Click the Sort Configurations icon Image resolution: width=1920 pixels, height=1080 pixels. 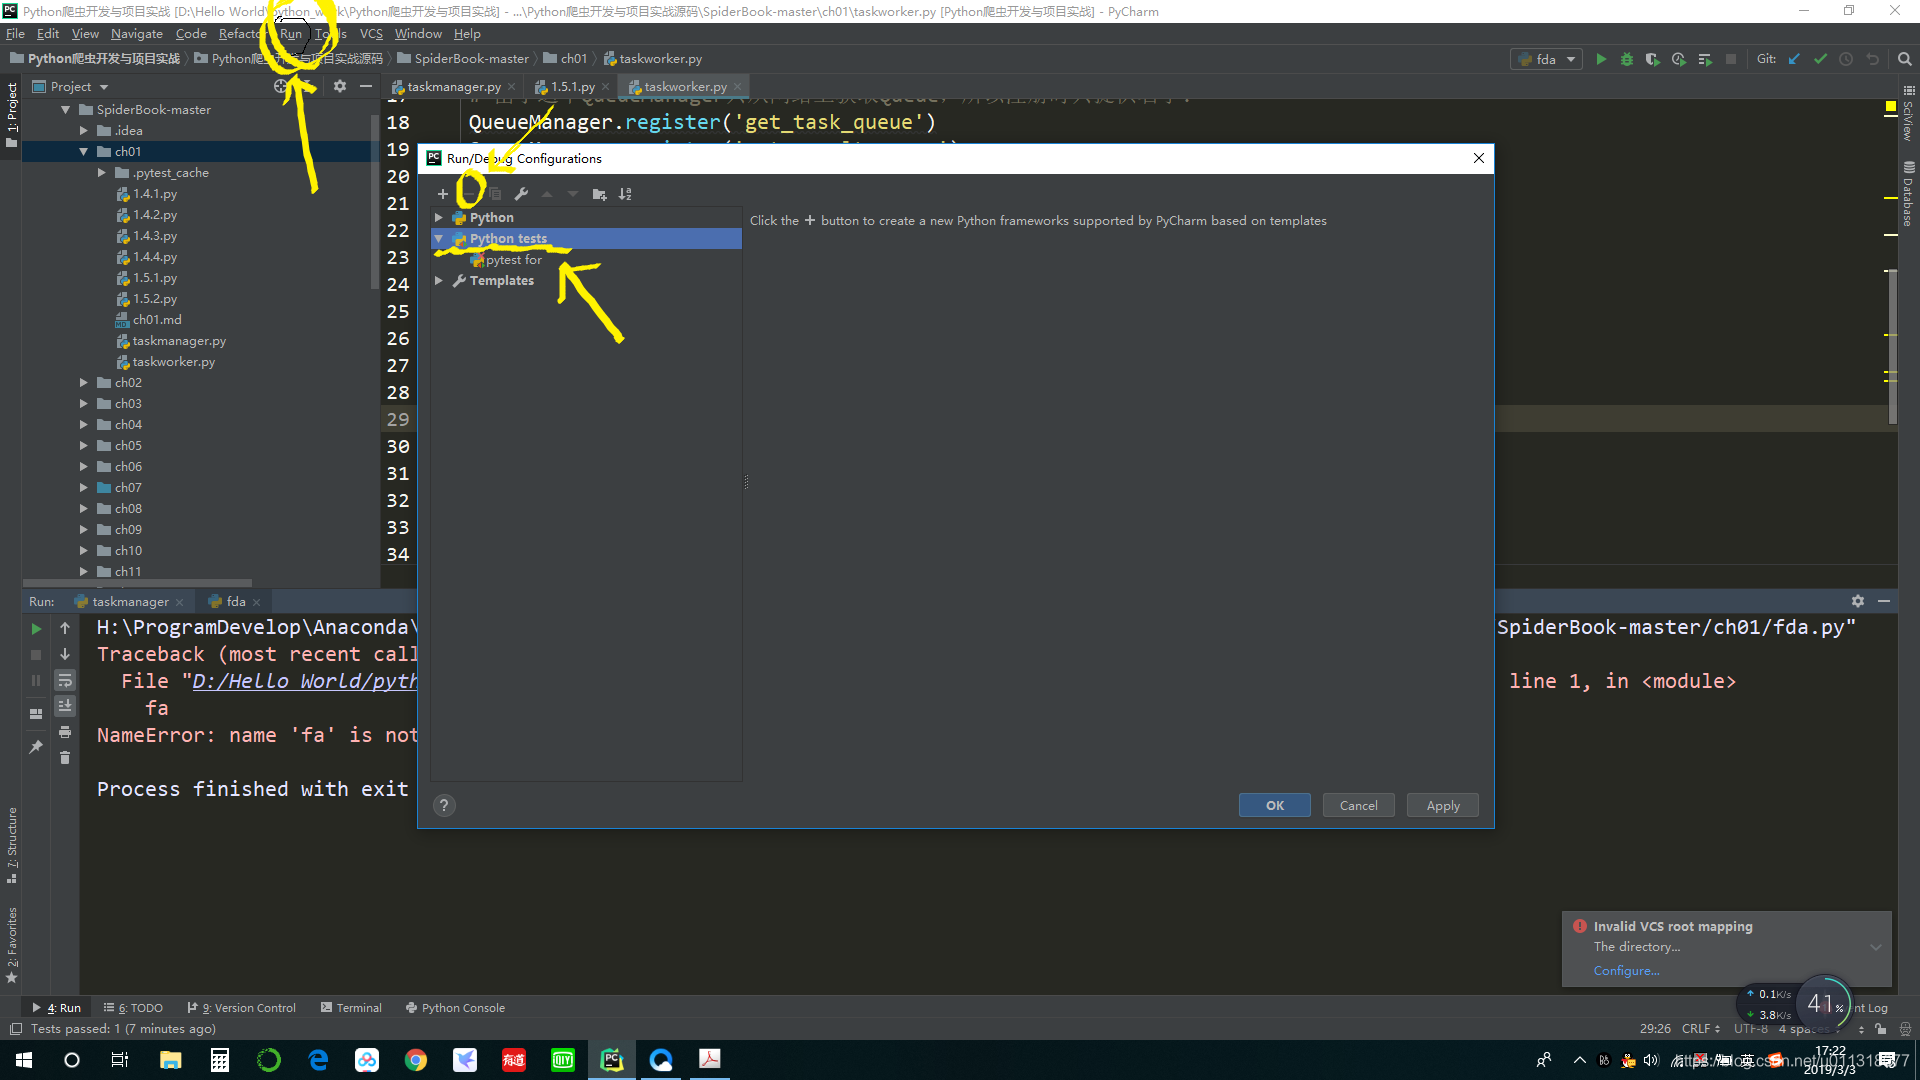pyautogui.click(x=626, y=194)
